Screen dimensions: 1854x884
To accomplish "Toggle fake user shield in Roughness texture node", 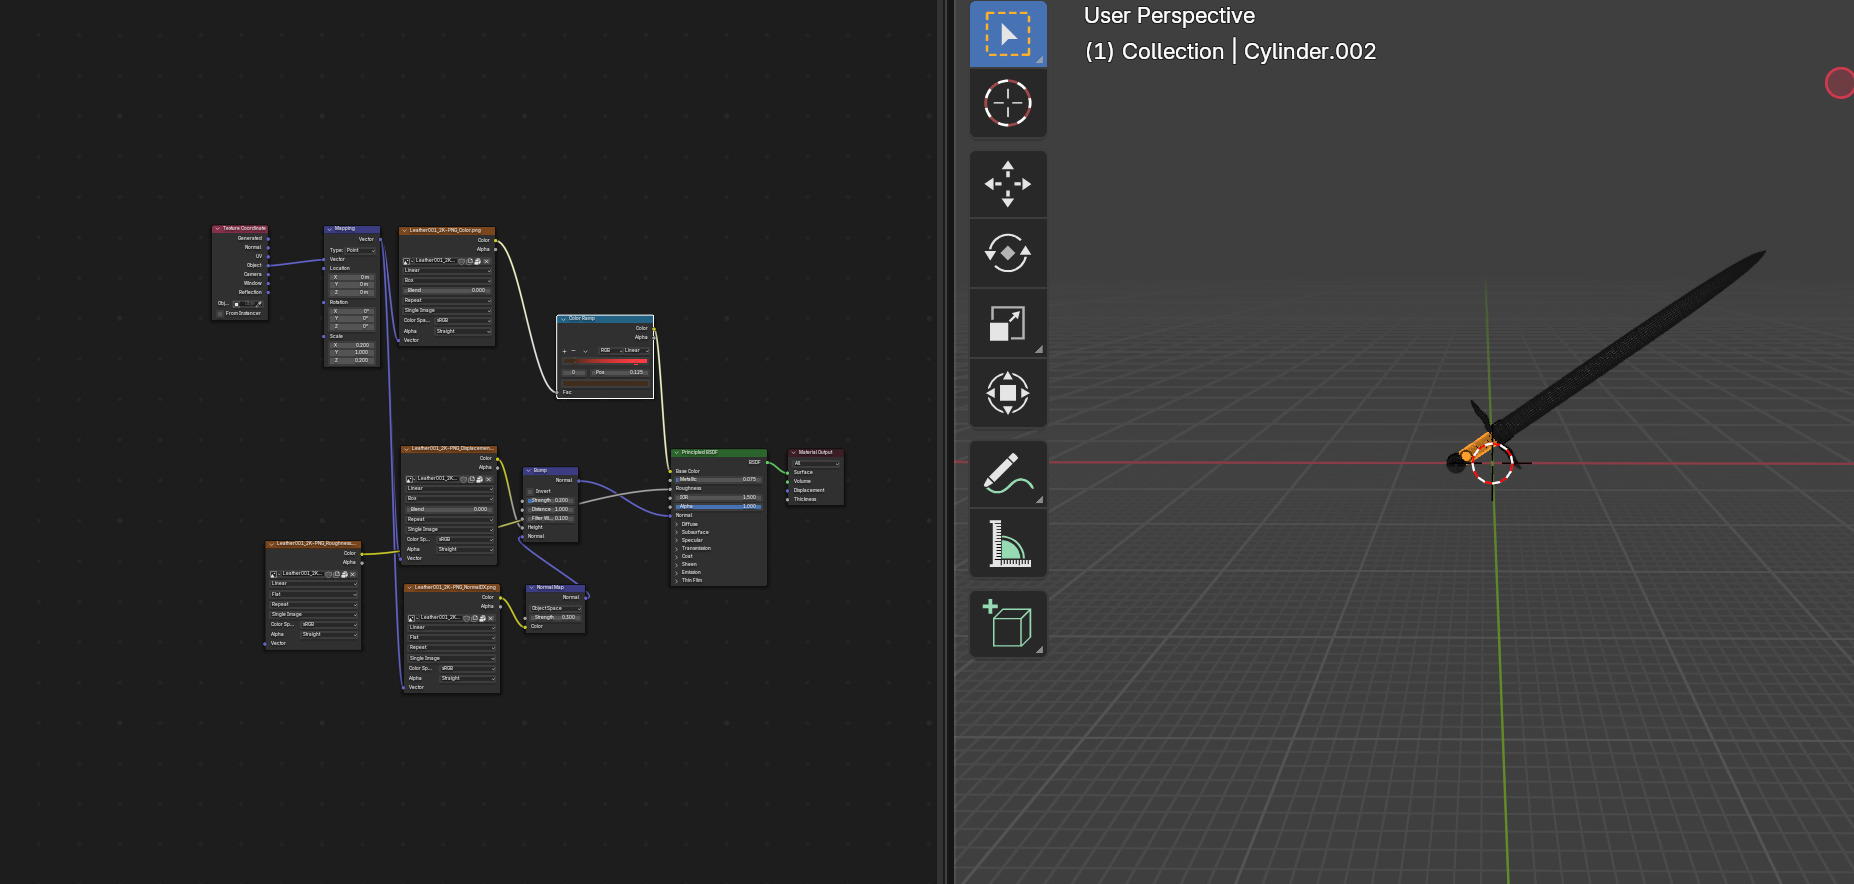I will (329, 574).
